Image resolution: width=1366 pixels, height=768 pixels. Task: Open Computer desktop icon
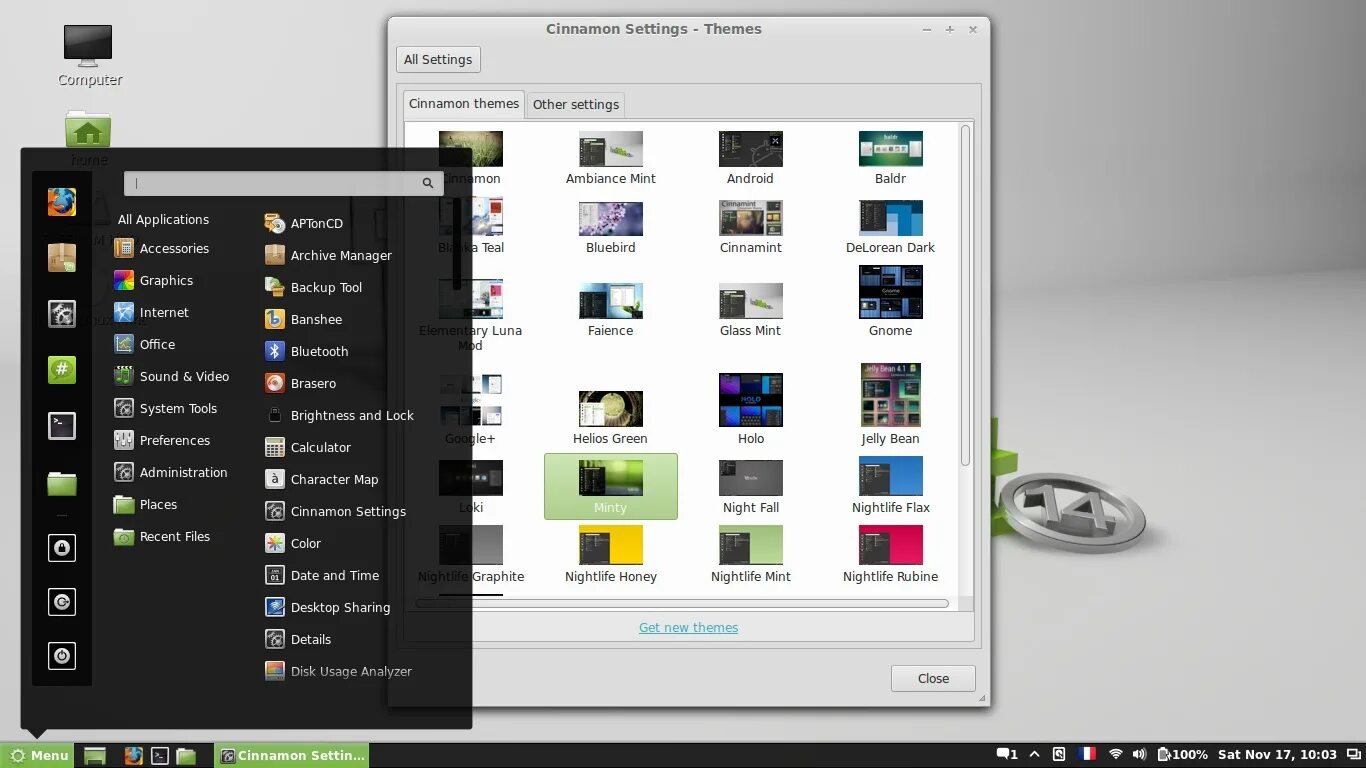(89, 56)
